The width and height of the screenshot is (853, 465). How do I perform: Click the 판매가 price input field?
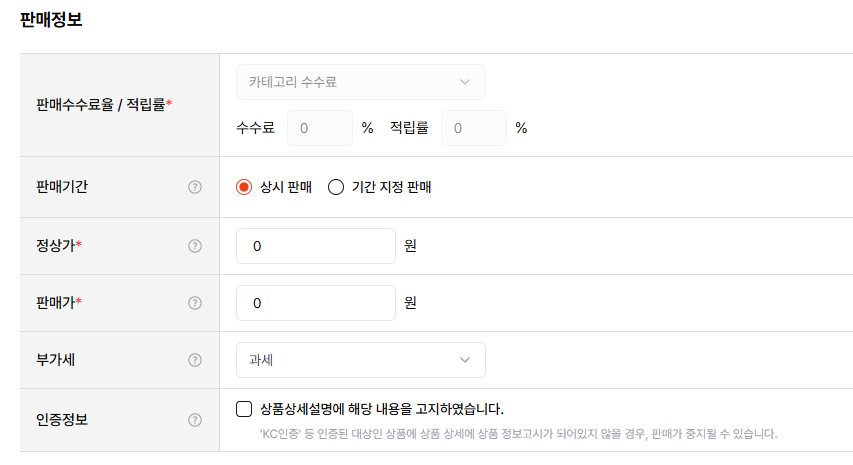click(x=316, y=303)
